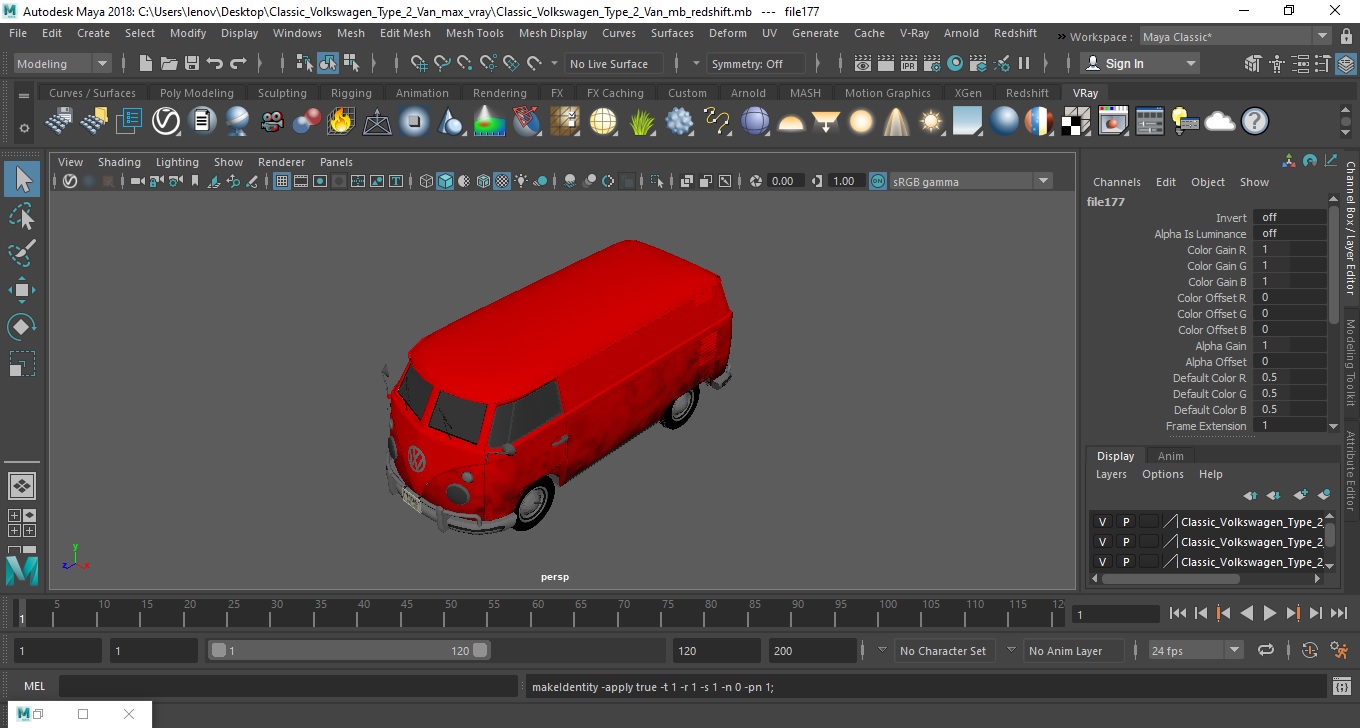Image resolution: width=1360 pixels, height=728 pixels.
Task: Open the Attribute Editor side tab
Action: (x=1350, y=472)
